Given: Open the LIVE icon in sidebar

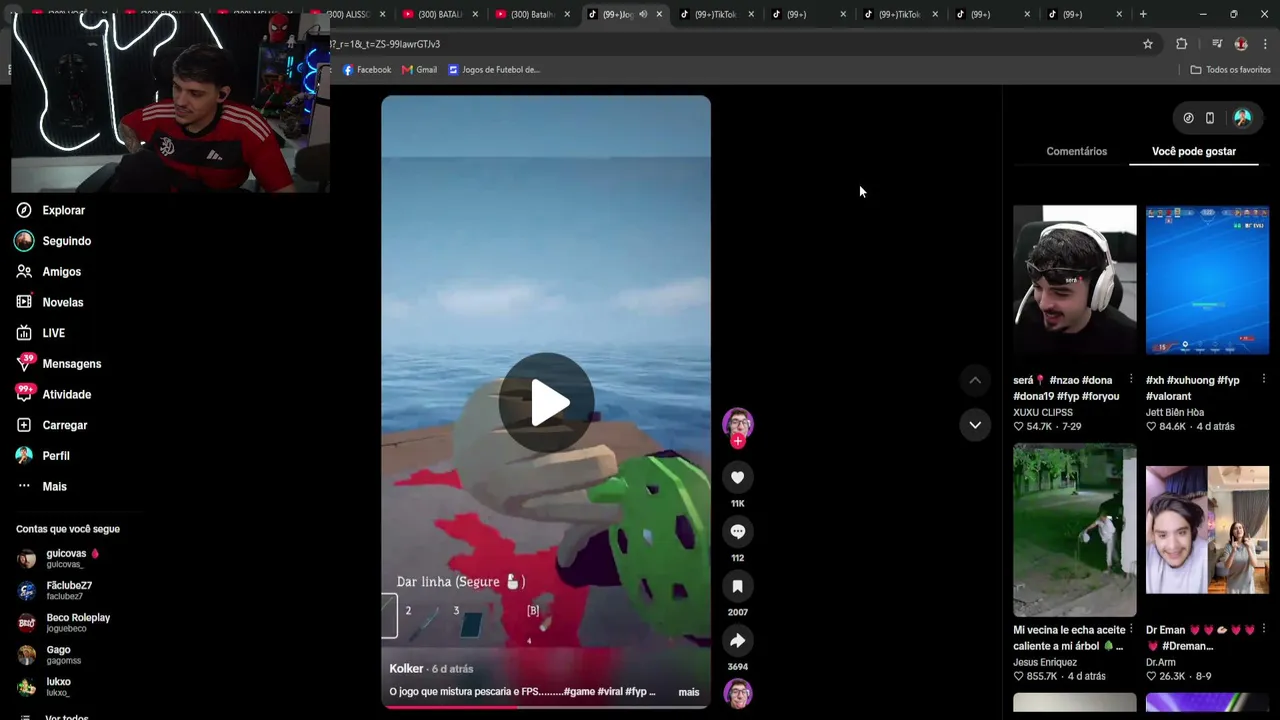Looking at the screenshot, I should 24,333.
